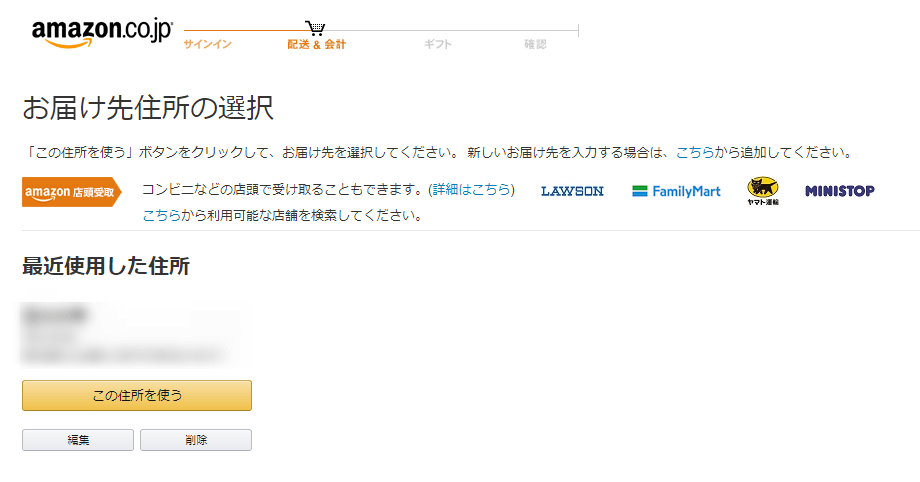
Task: Click the 編集 button
Action: pyautogui.click(x=78, y=440)
